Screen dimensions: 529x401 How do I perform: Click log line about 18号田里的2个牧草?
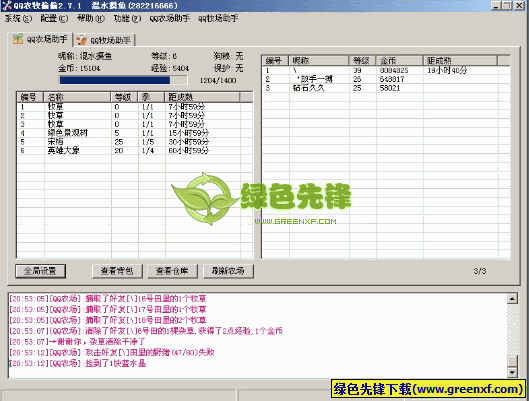tap(108, 320)
